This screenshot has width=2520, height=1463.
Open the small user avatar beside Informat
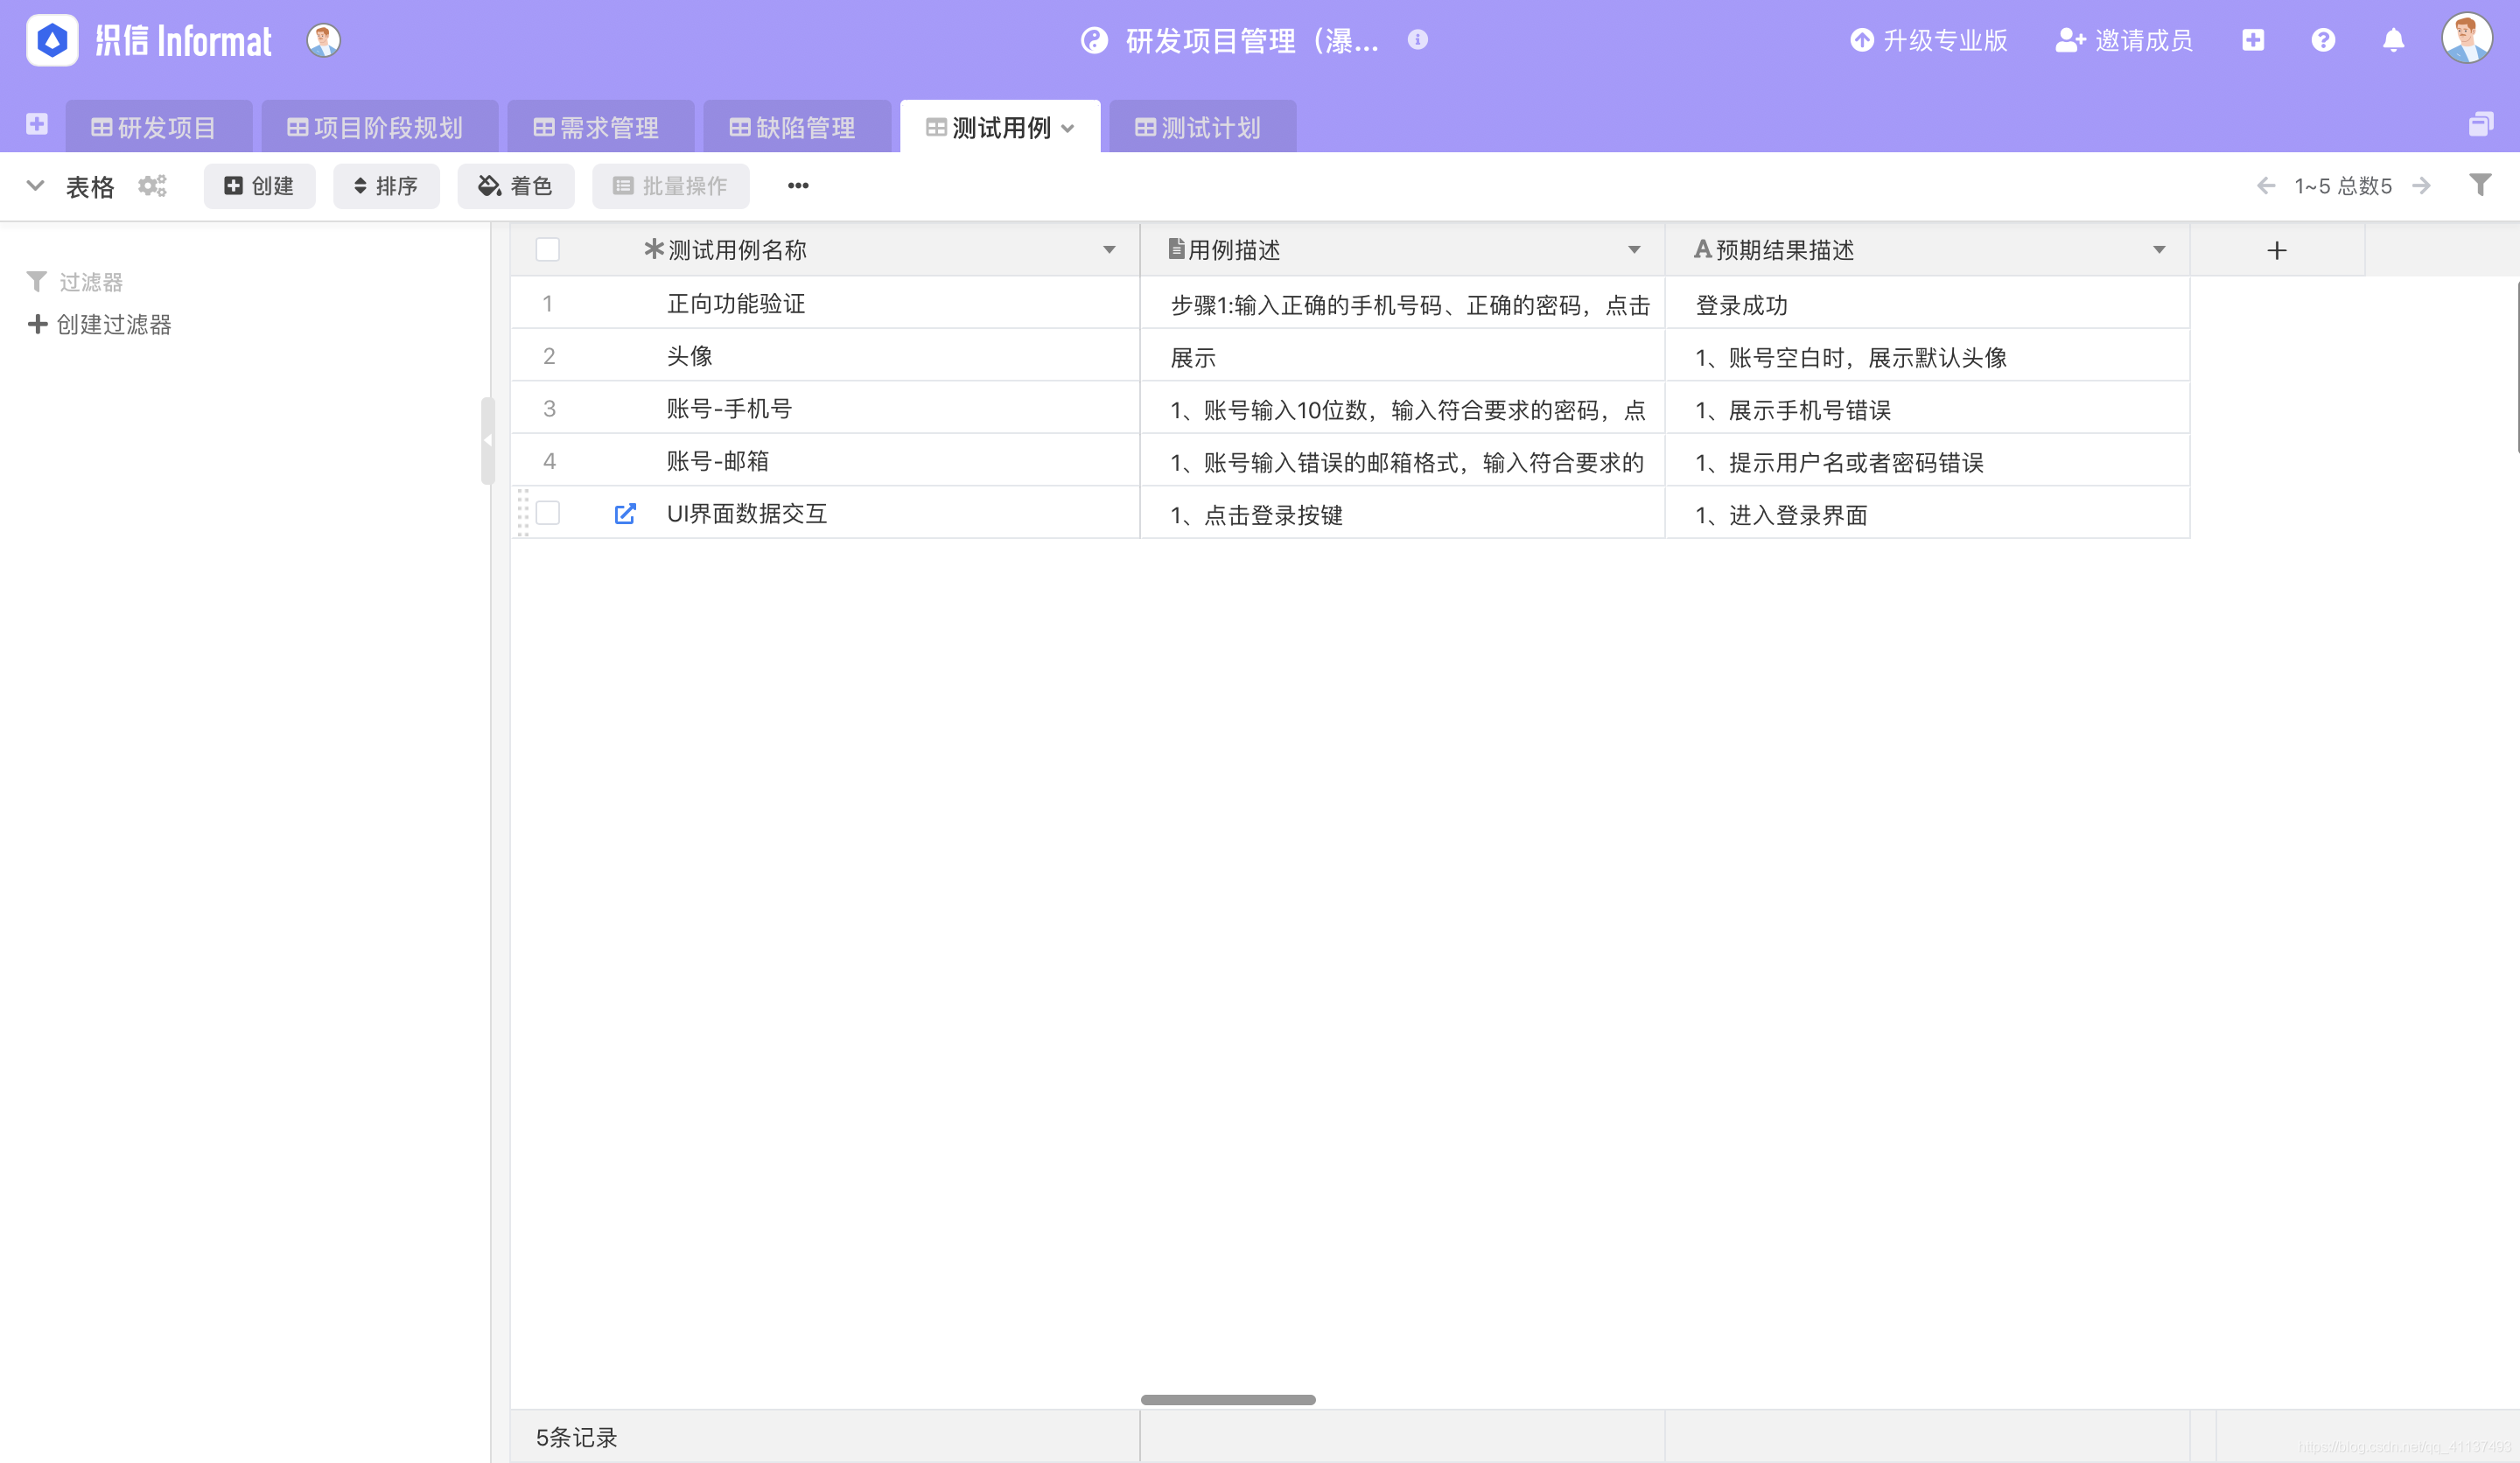click(x=323, y=41)
